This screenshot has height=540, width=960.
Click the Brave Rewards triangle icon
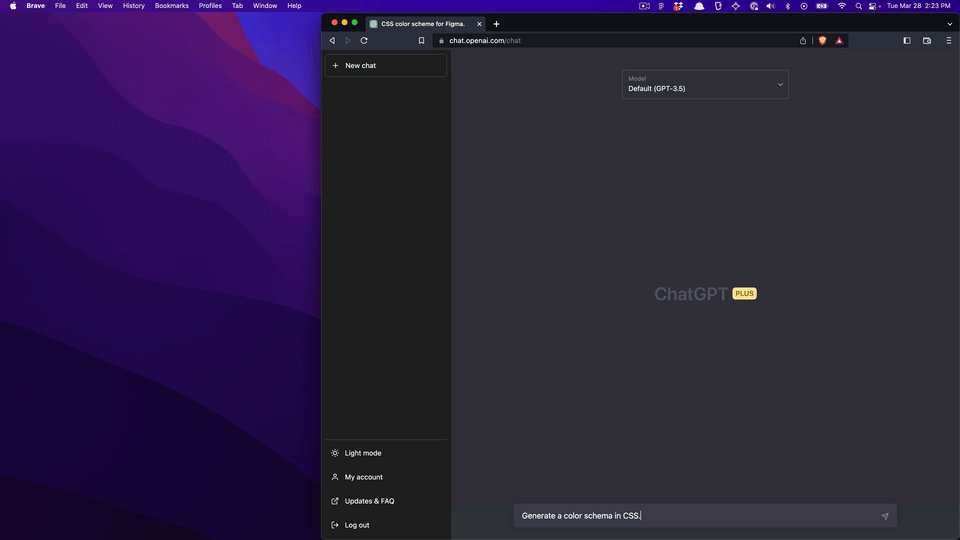(x=839, y=40)
